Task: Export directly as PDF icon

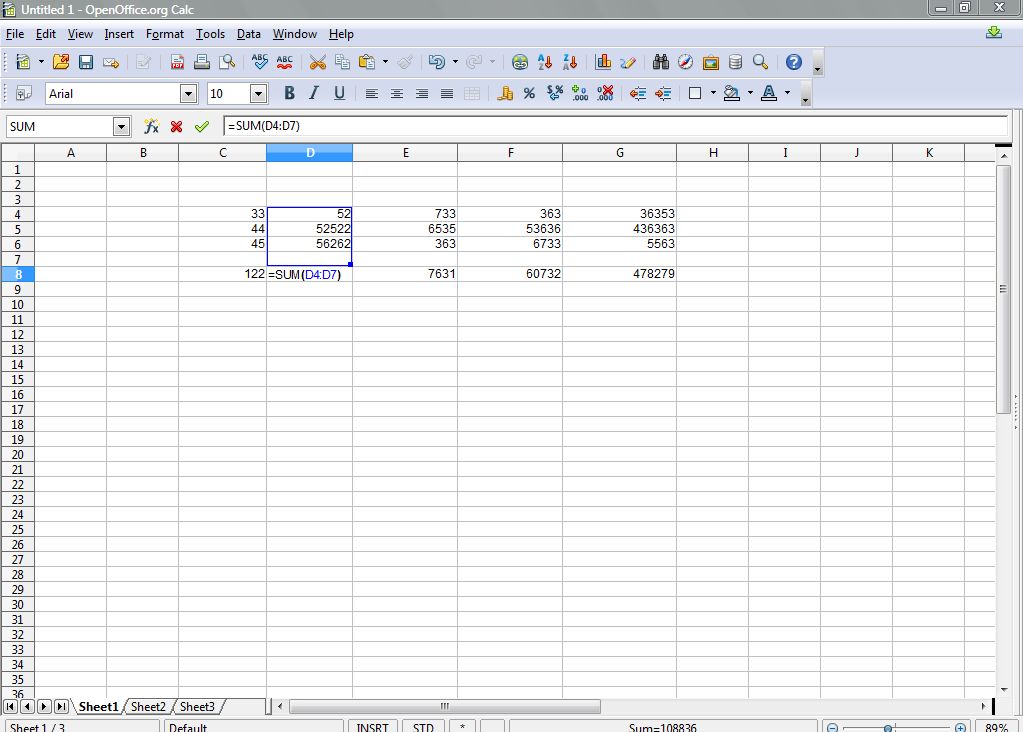Action: click(x=177, y=62)
